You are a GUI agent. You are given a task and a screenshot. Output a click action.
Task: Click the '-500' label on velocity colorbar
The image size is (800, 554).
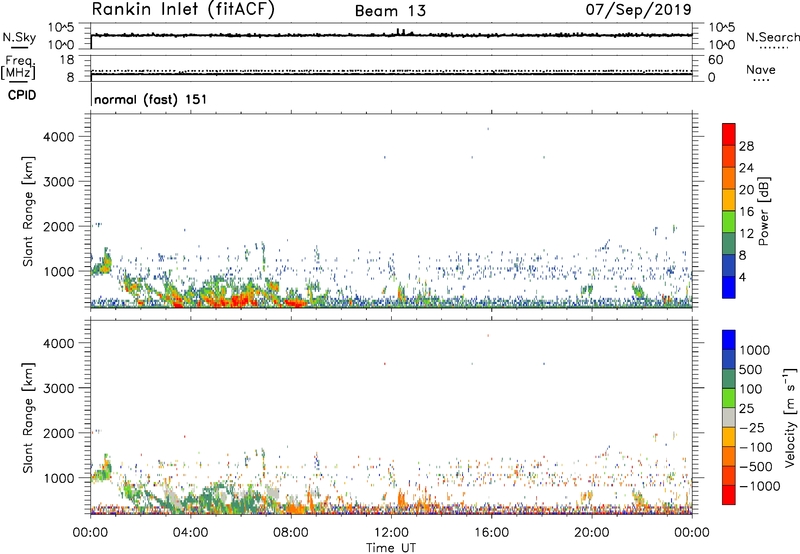(x=756, y=467)
